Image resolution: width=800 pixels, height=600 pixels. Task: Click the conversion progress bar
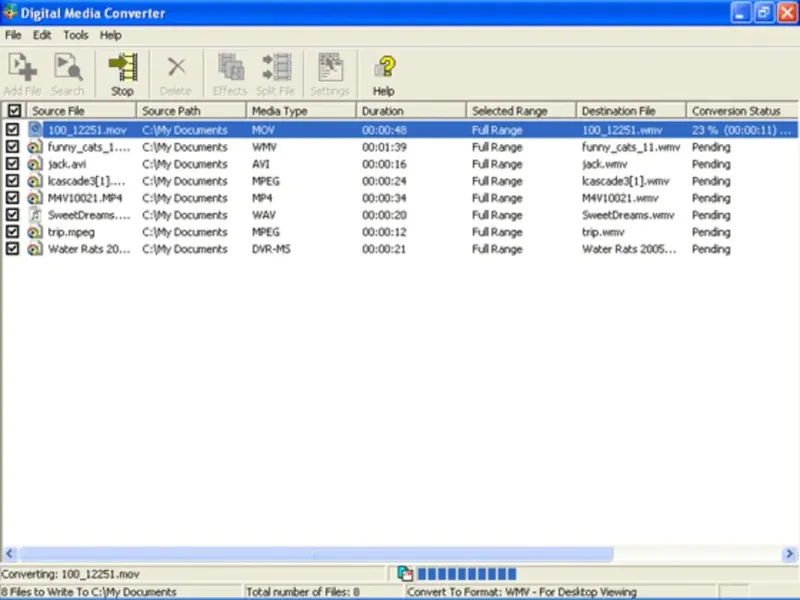click(466, 574)
